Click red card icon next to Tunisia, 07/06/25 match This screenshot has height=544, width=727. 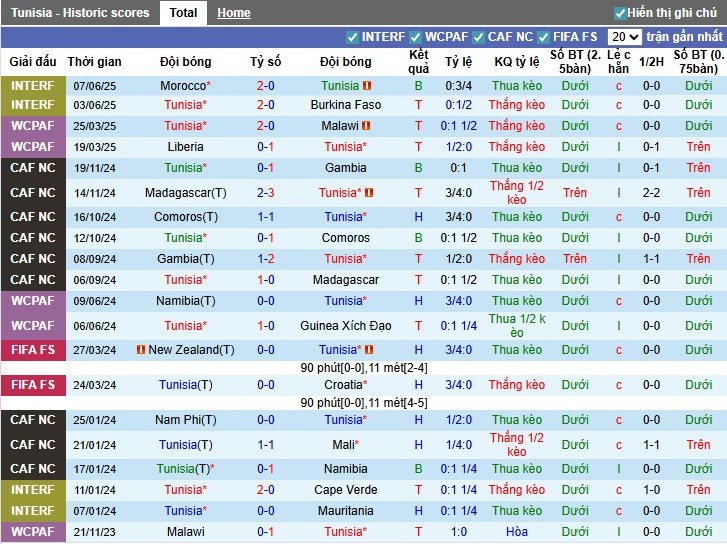(367, 86)
